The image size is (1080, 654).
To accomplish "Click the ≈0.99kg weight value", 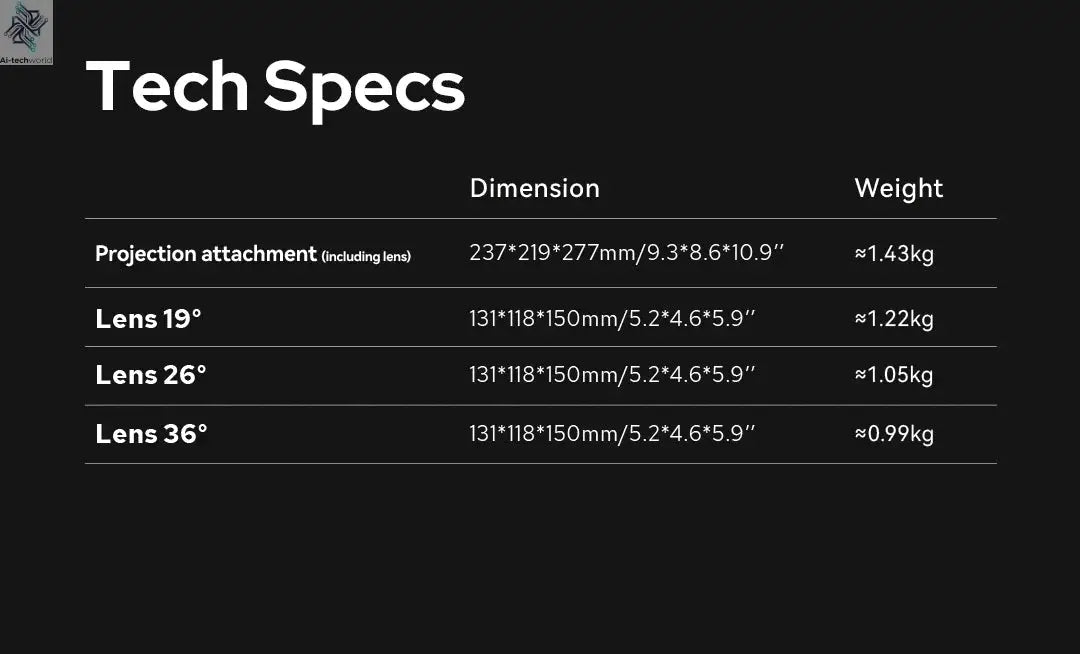I will pyautogui.click(x=894, y=434).
